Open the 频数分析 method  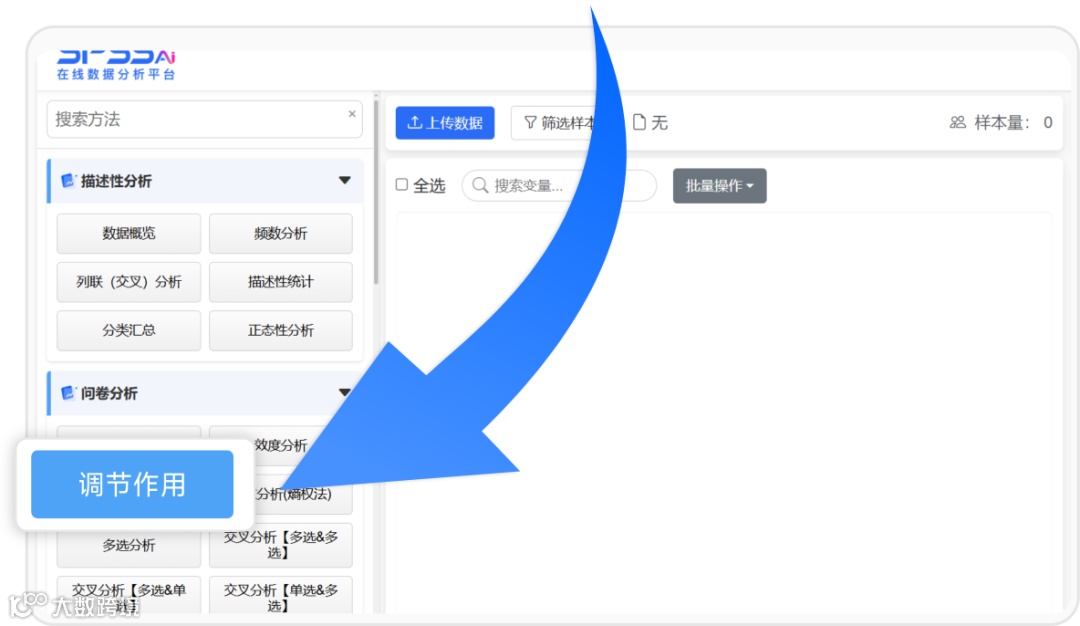(280, 233)
